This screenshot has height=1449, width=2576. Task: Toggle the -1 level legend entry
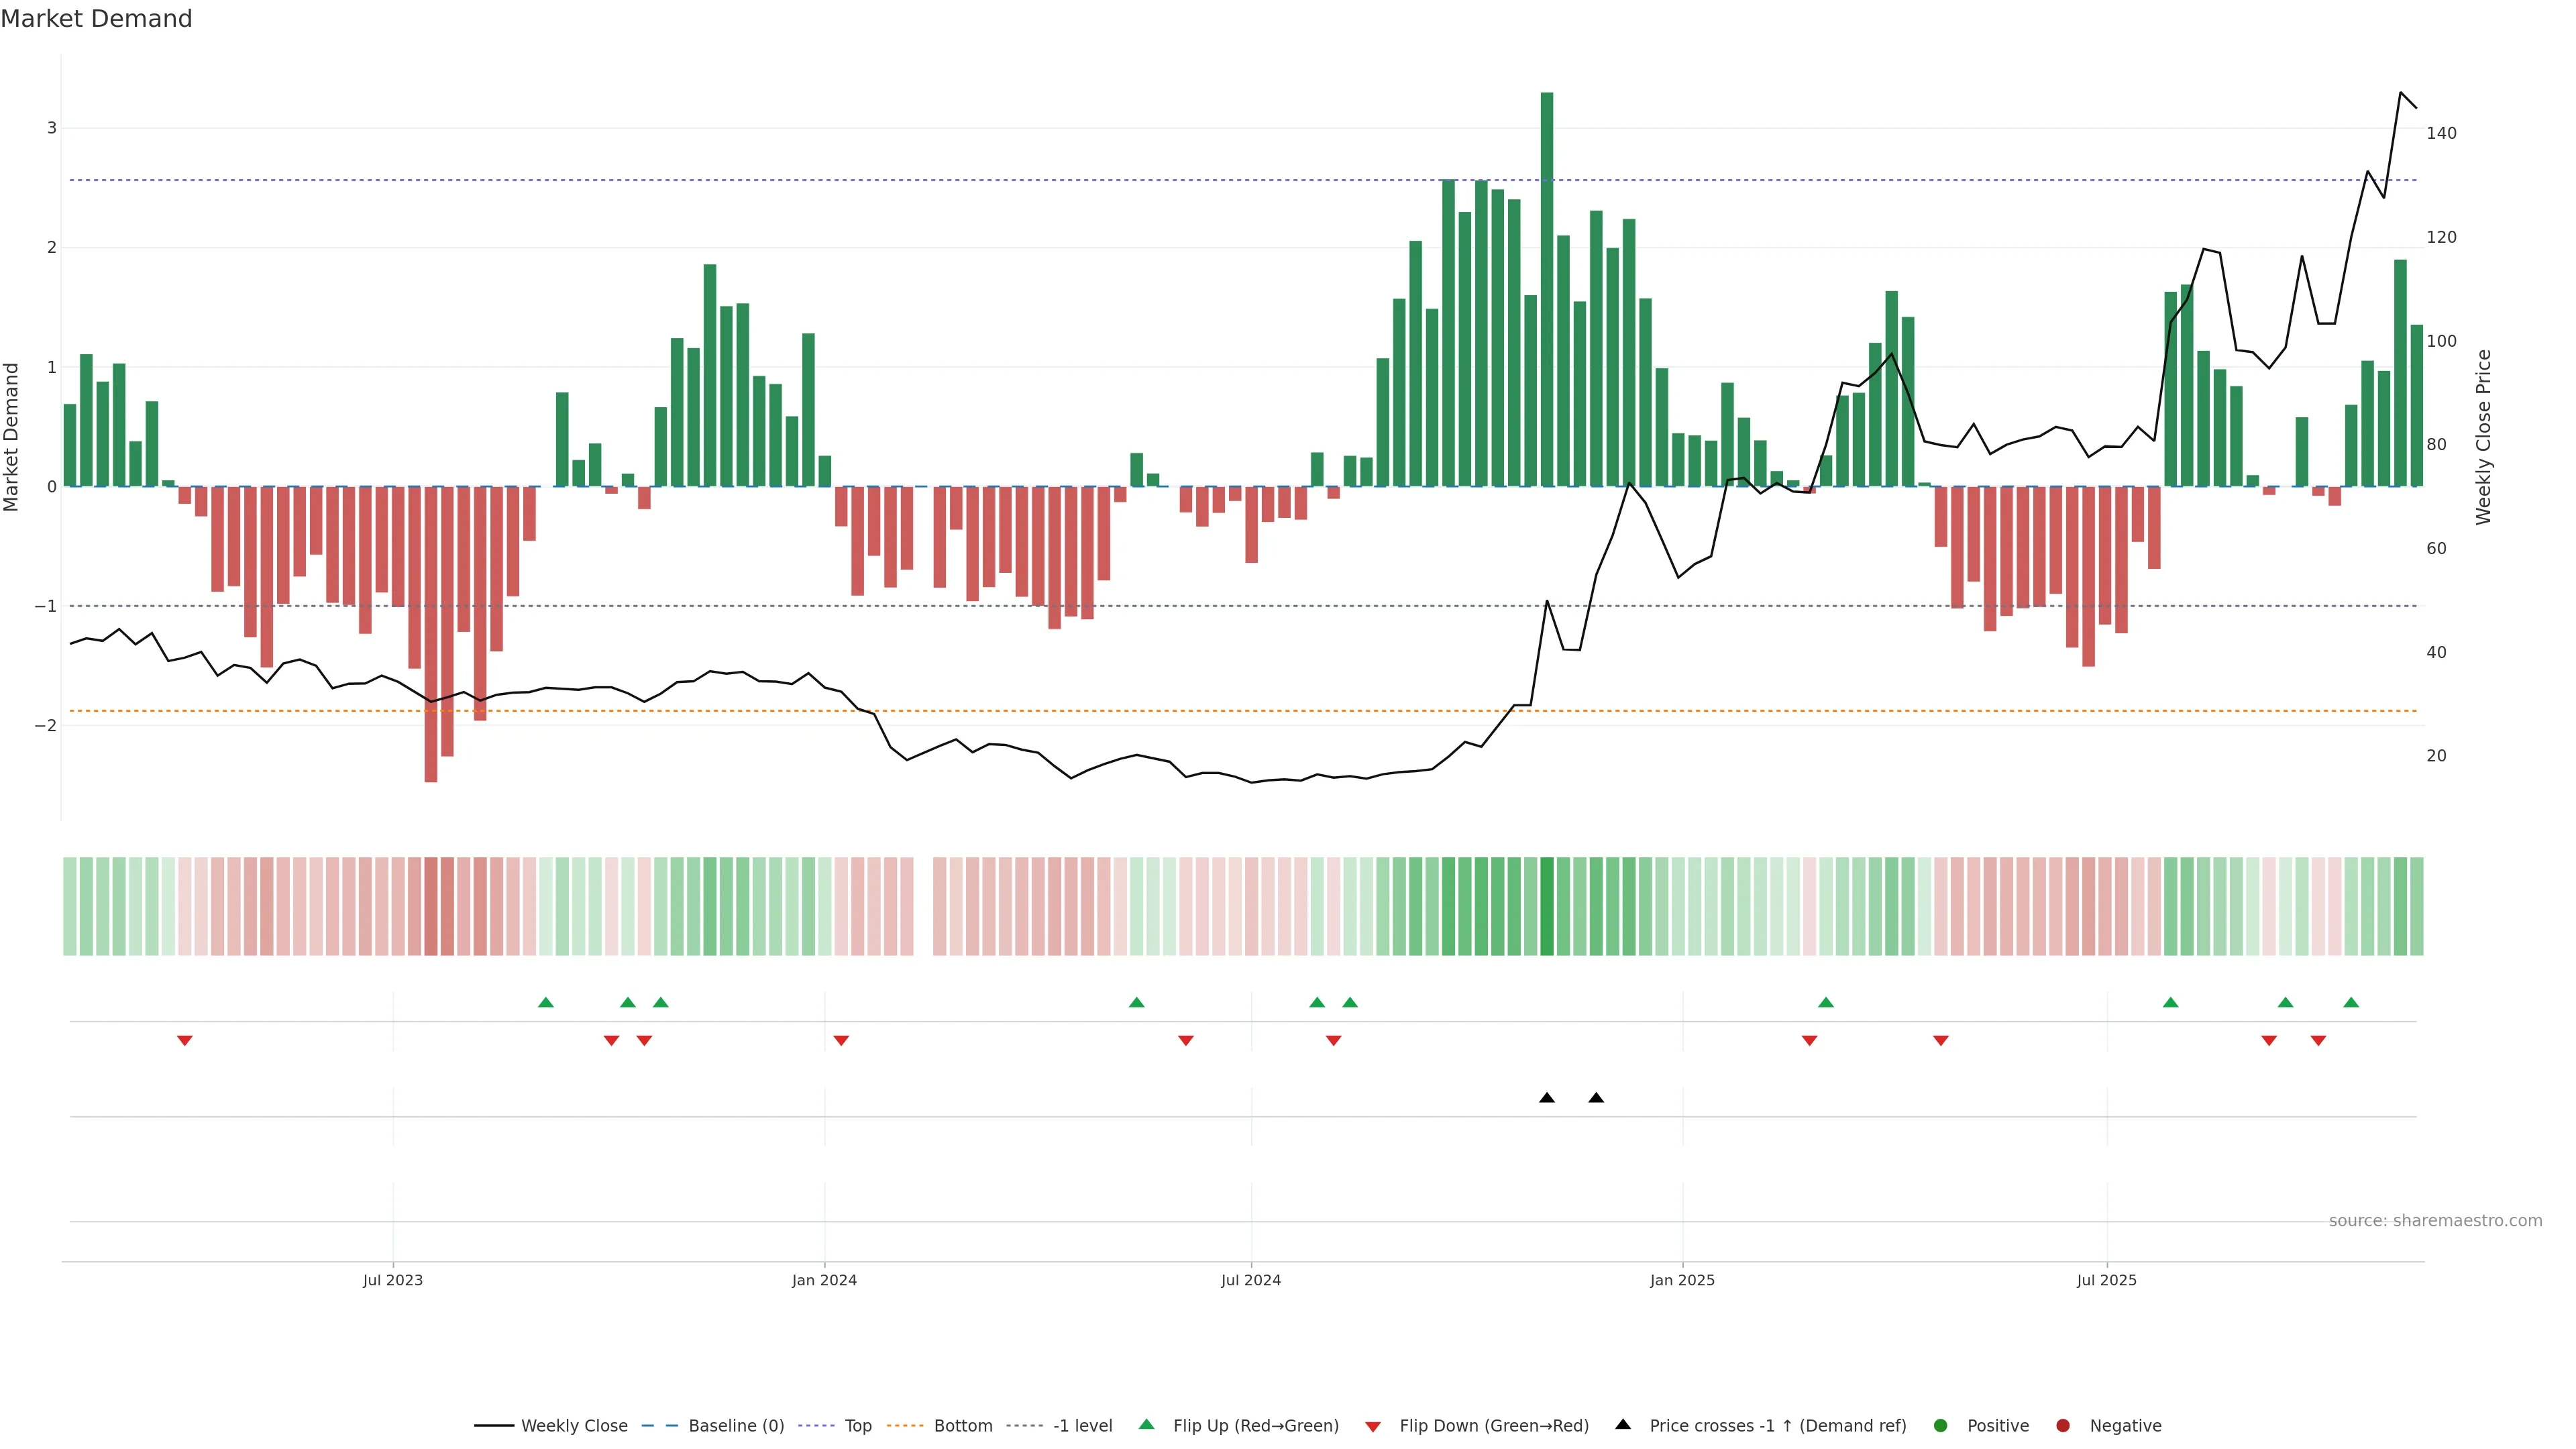pos(1082,1425)
